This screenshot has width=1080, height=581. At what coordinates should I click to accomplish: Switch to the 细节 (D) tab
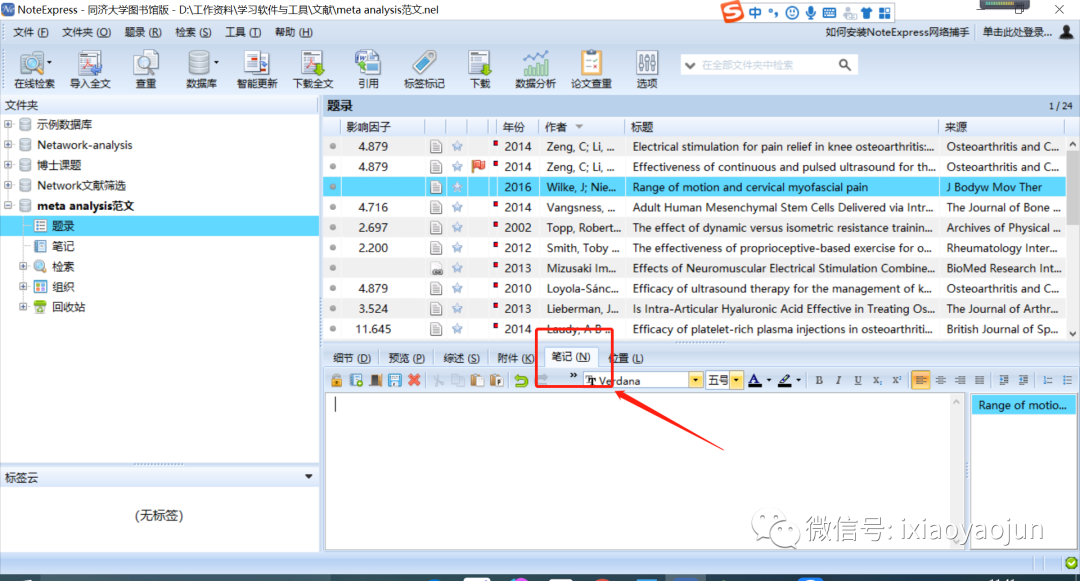[x=352, y=358]
